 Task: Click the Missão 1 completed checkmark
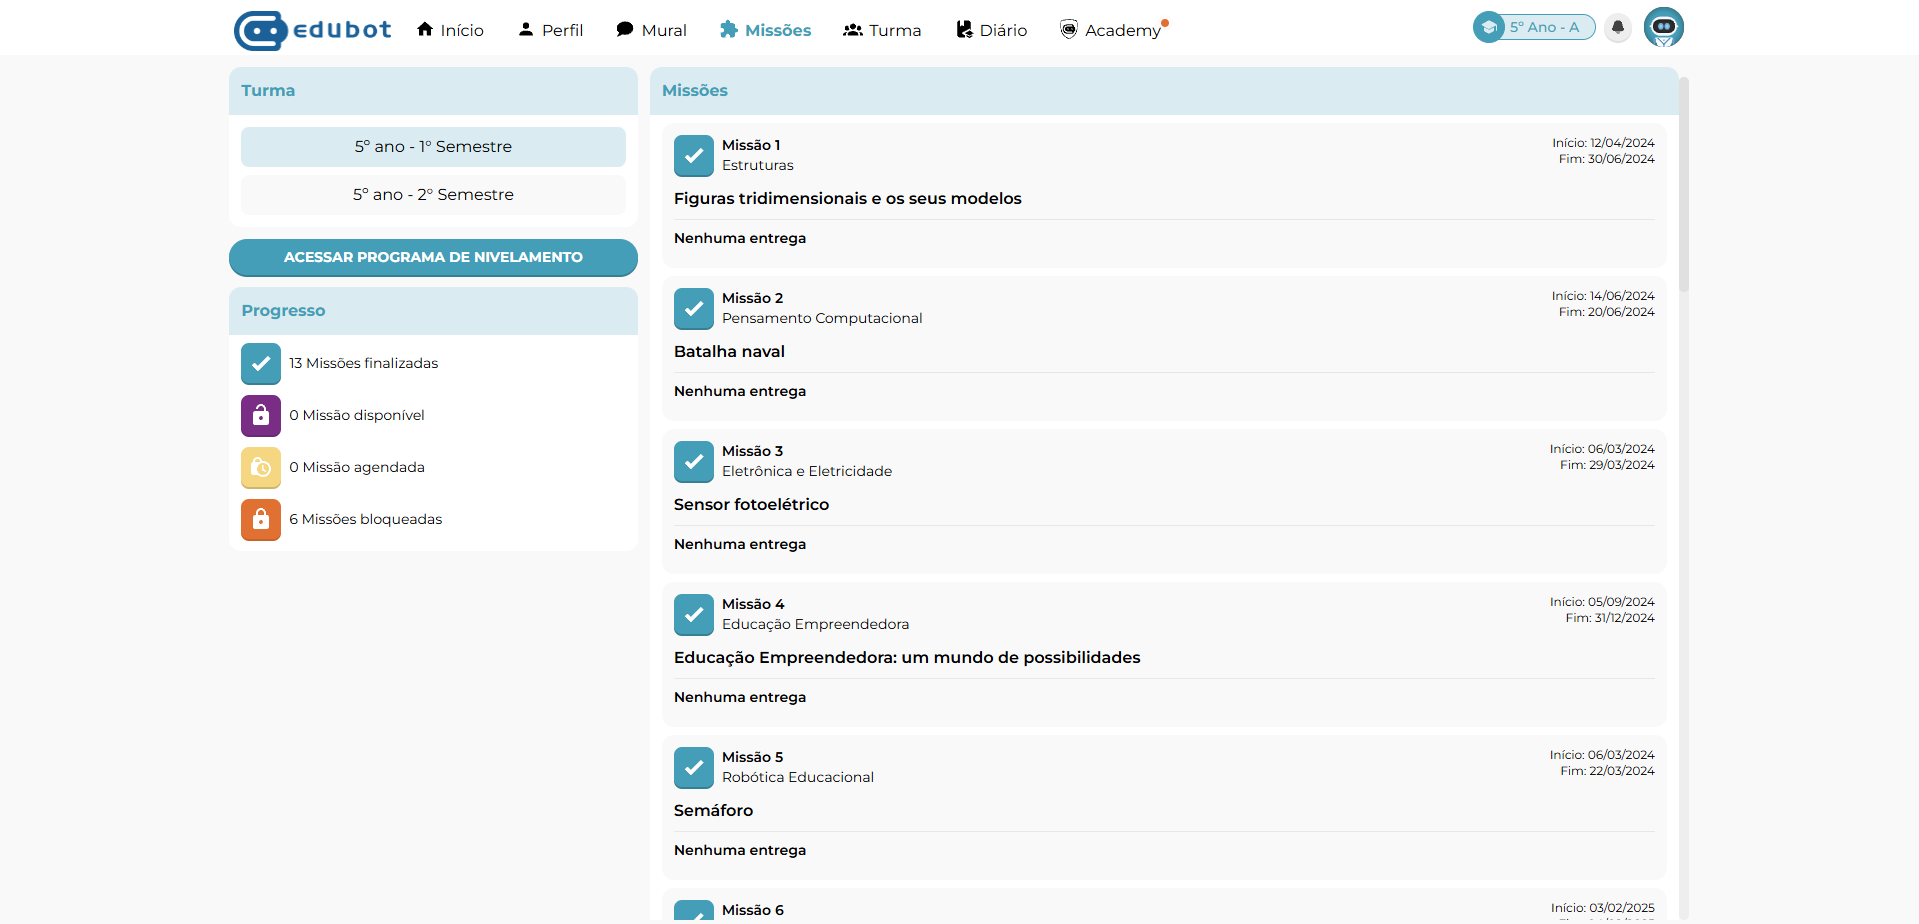[694, 156]
